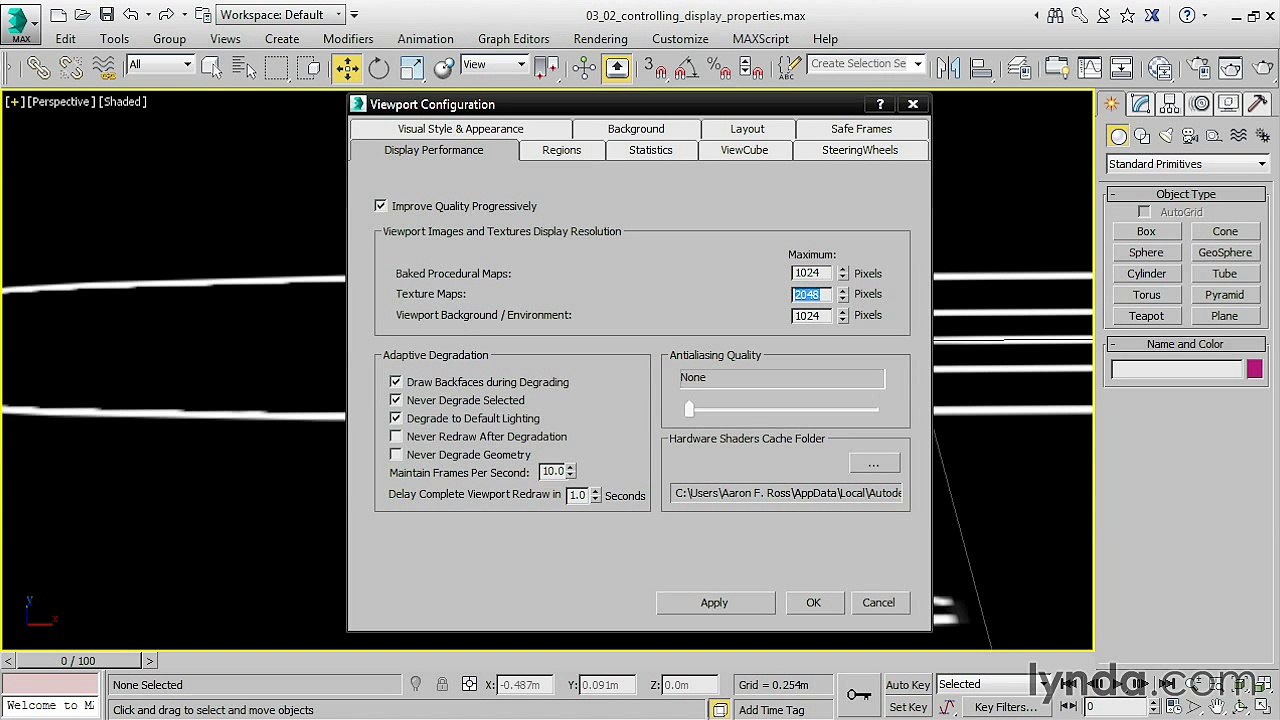The width and height of the screenshot is (1280, 720).
Task: Select the Bind to Space Warp tool
Action: coord(104,67)
